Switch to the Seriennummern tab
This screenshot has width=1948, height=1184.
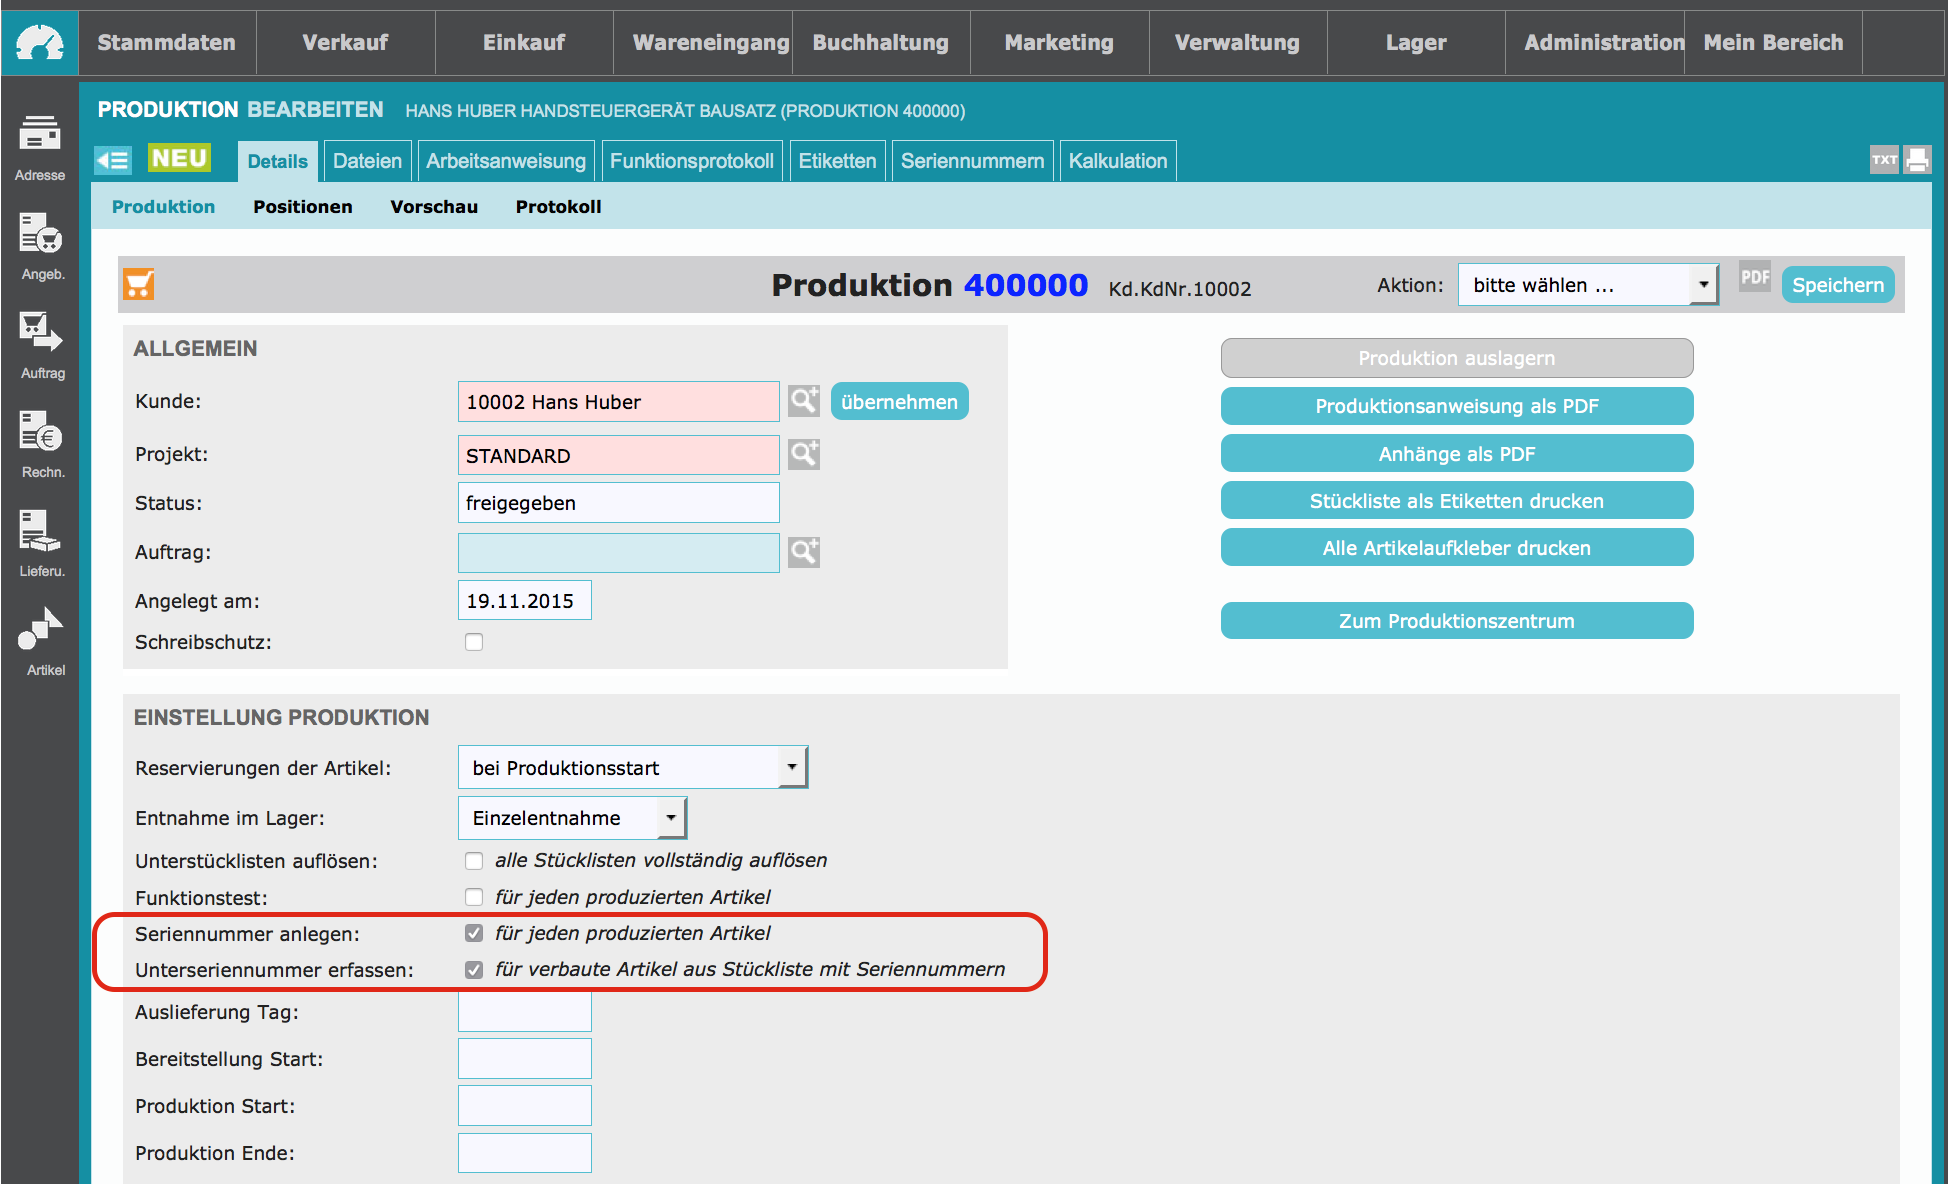[972, 161]
